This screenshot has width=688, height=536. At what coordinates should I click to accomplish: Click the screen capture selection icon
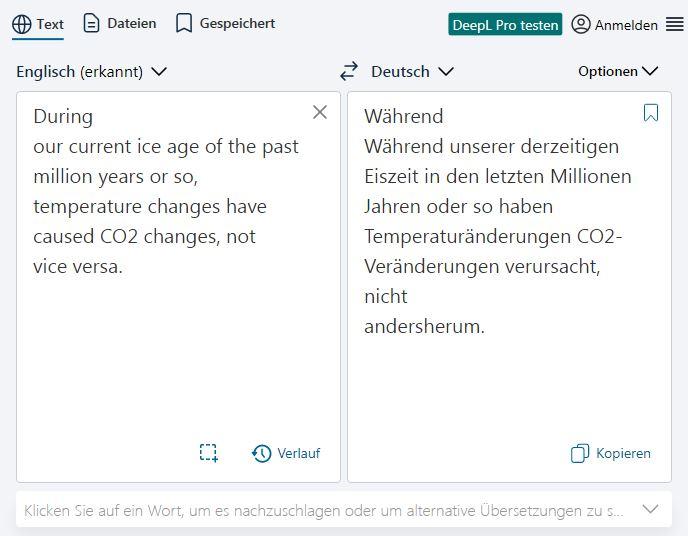(x=208, y=453)
